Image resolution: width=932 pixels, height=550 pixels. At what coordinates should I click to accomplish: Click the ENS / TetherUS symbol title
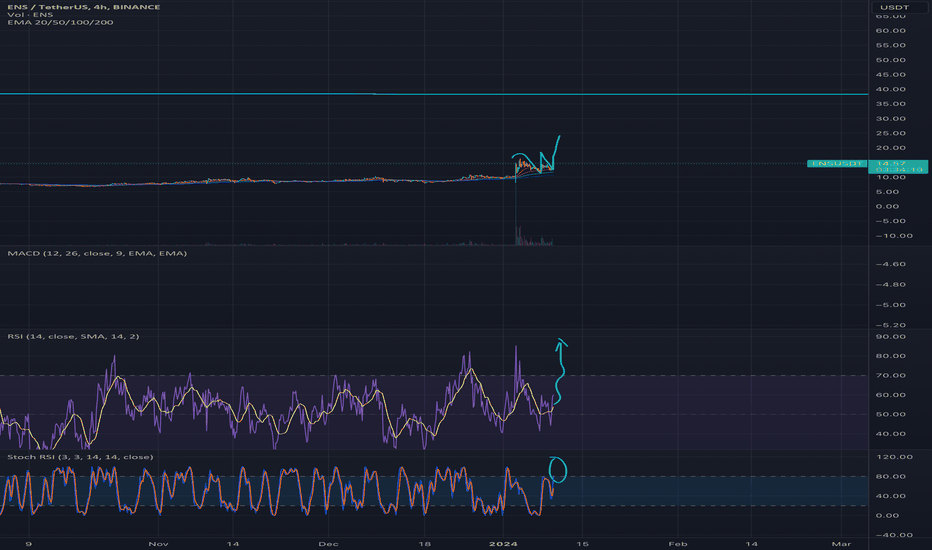[84, 7]
